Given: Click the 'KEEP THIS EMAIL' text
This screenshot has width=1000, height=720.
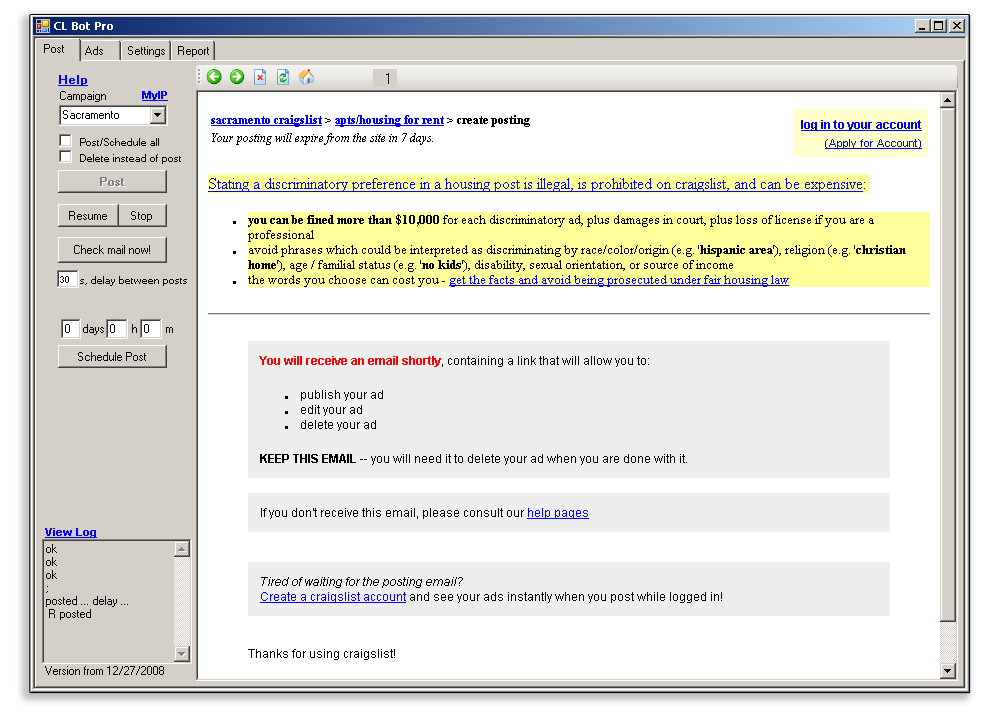Looking at the screenshot, I should 307,459.
